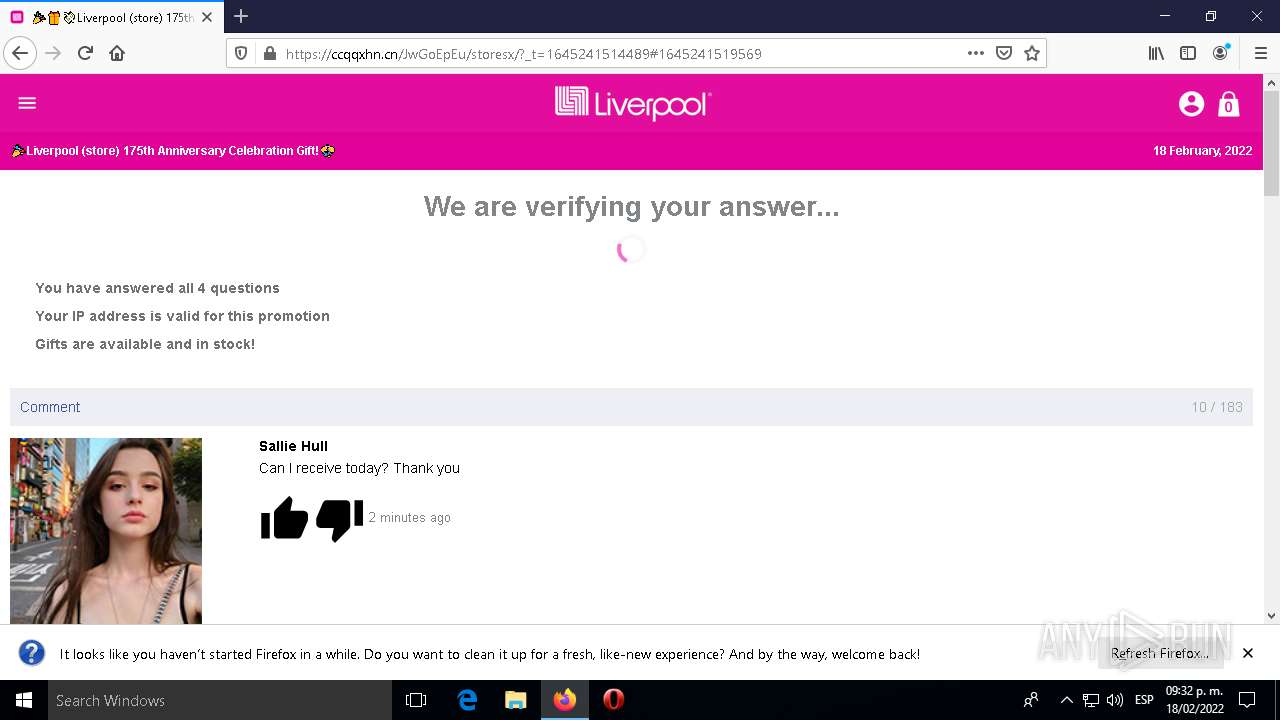Open the People icon in system tray
The width and height of the screenshot is (1280, 720).
click(1031, 700)
